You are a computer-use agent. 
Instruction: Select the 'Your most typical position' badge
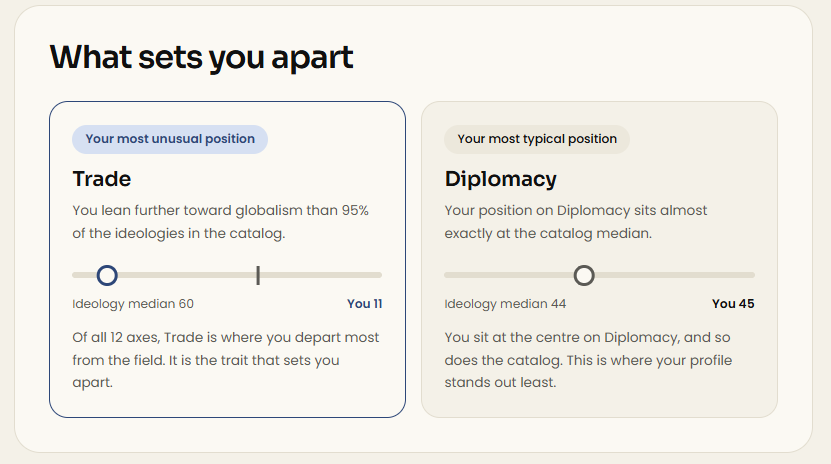[x=537, y=139]
